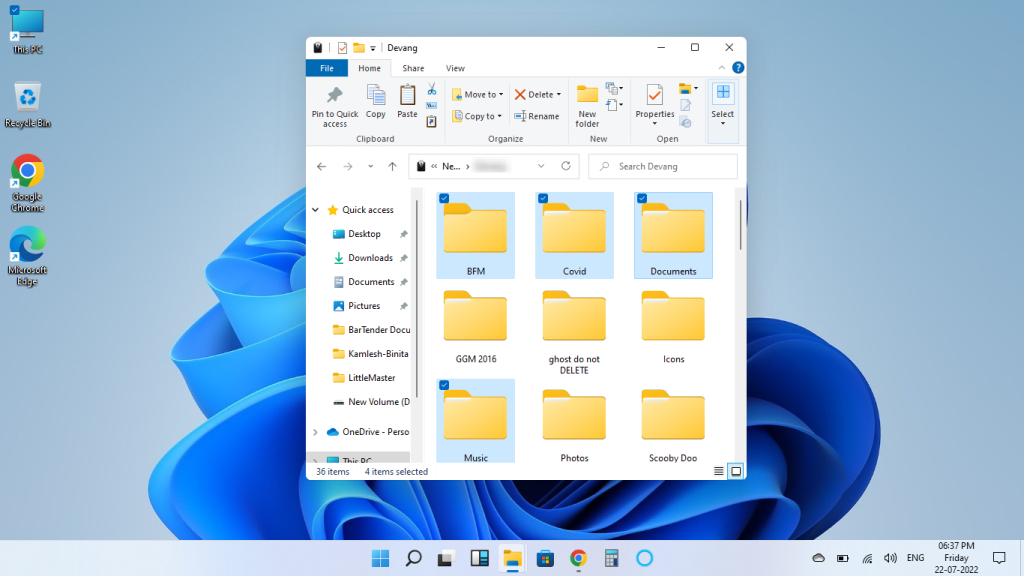
Task: Launch Google Chrome from the taskbar
Action: tap(578, 558)
